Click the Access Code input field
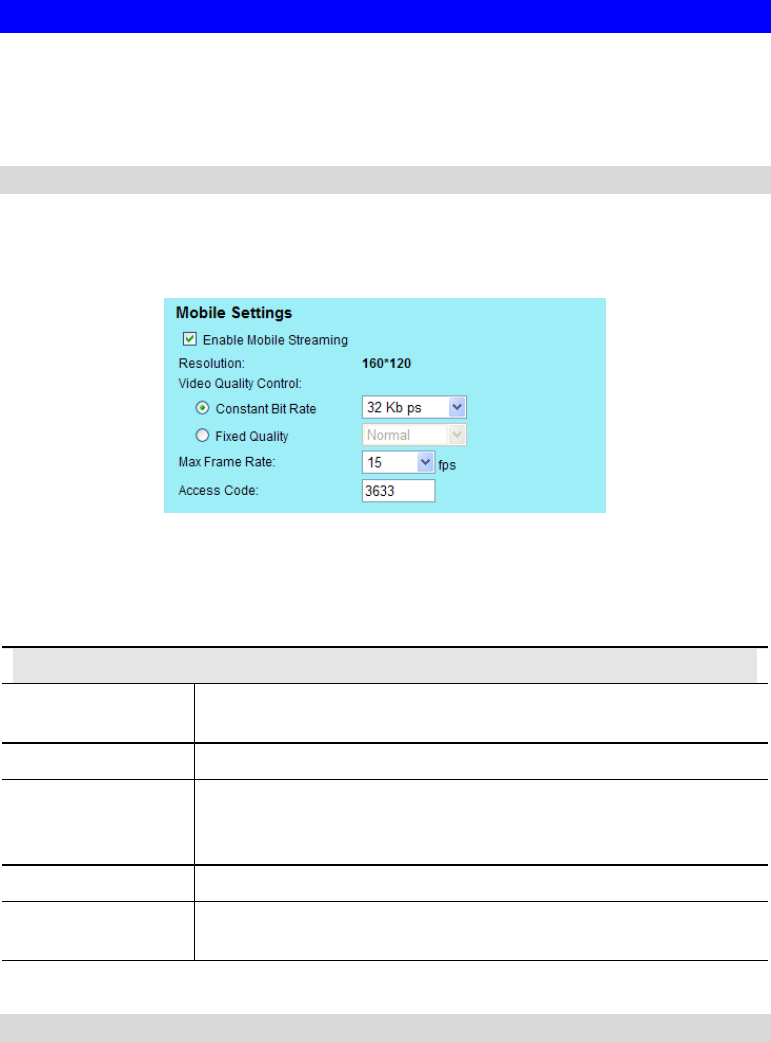This screenshot has height=1042, width=771. [398, 491]
